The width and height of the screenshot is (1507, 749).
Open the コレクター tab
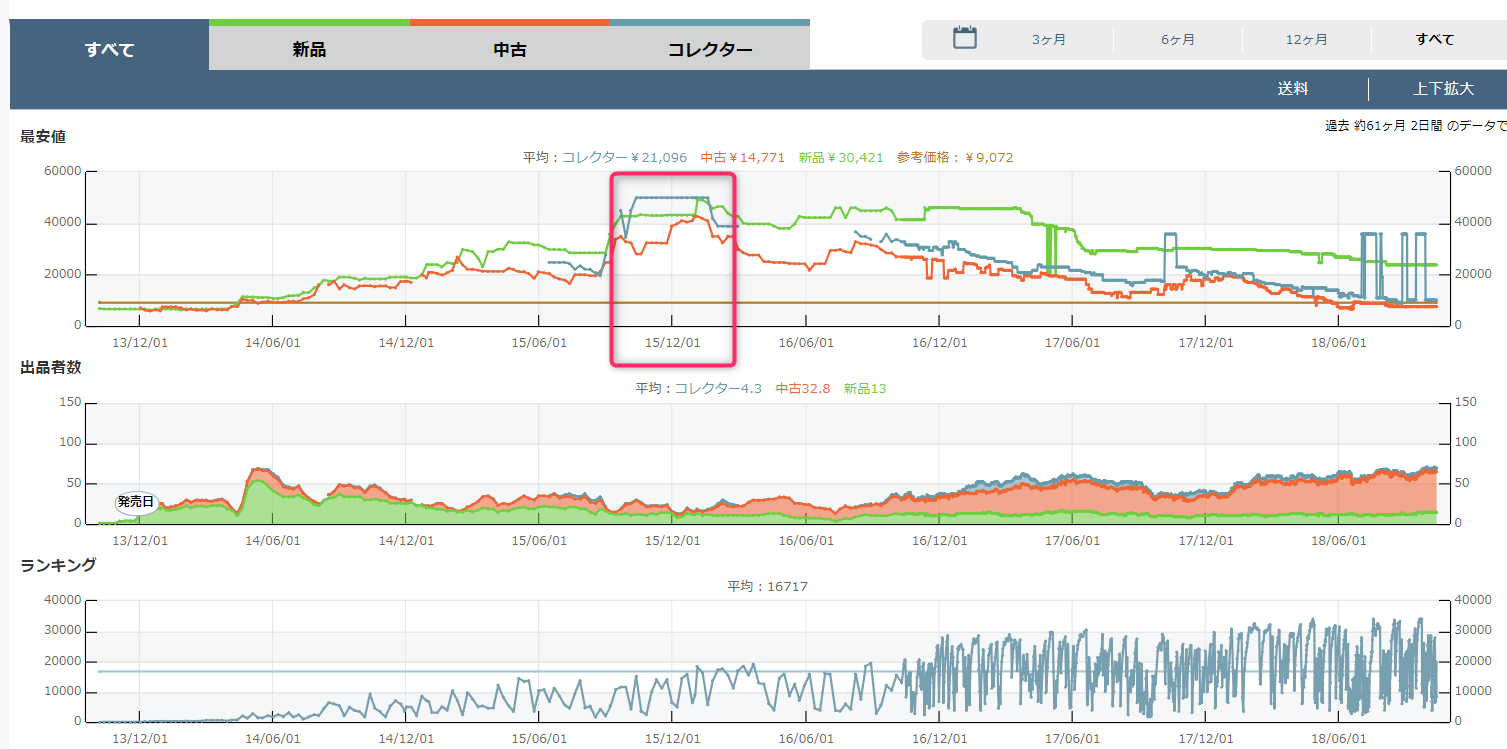pyautogui.click(x=710, y=49)
